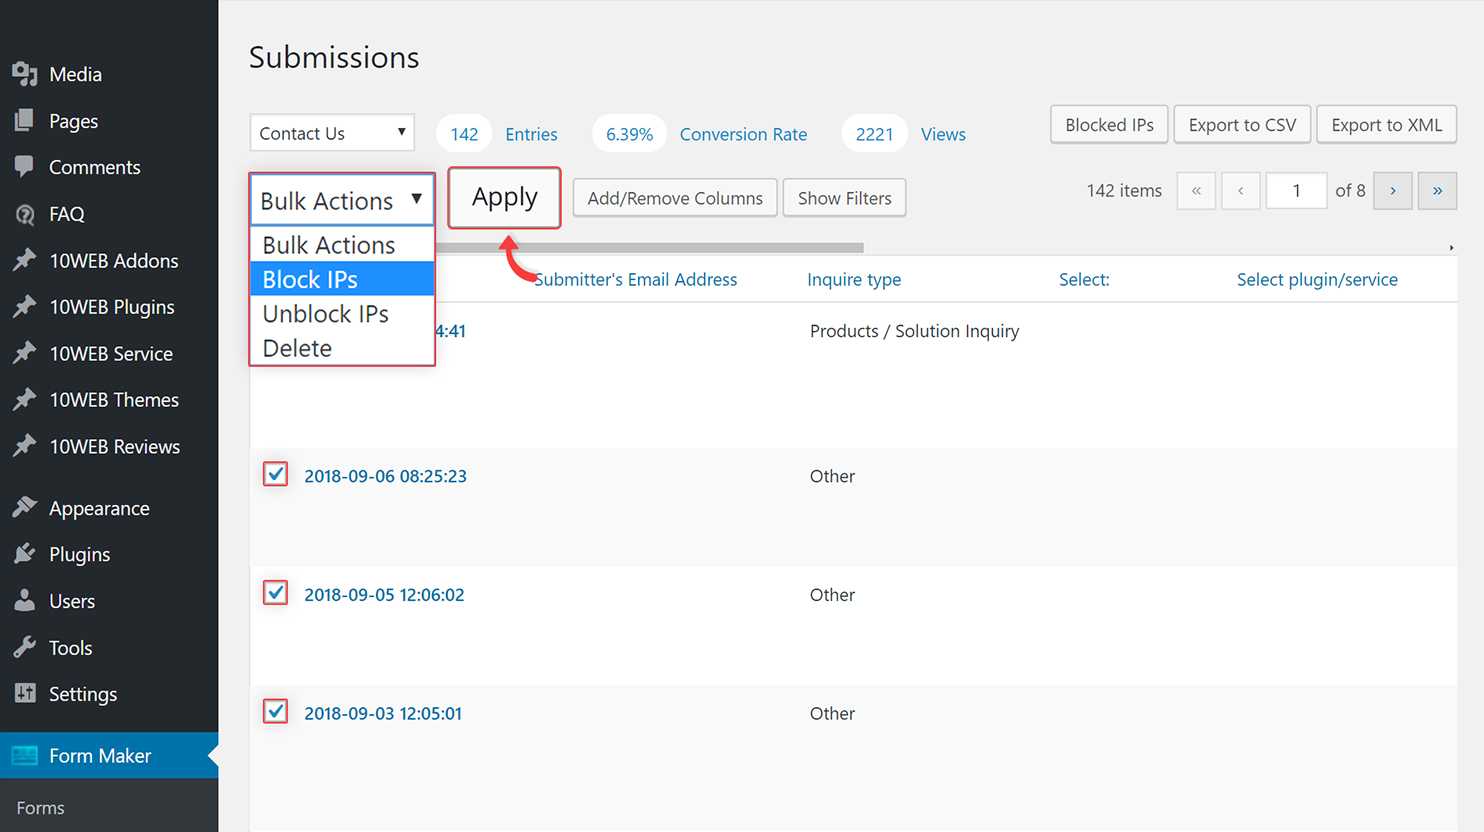1484x832 pixels.
Task: Click the 10WEB Reviews pin icon
Action: point(25,446)
